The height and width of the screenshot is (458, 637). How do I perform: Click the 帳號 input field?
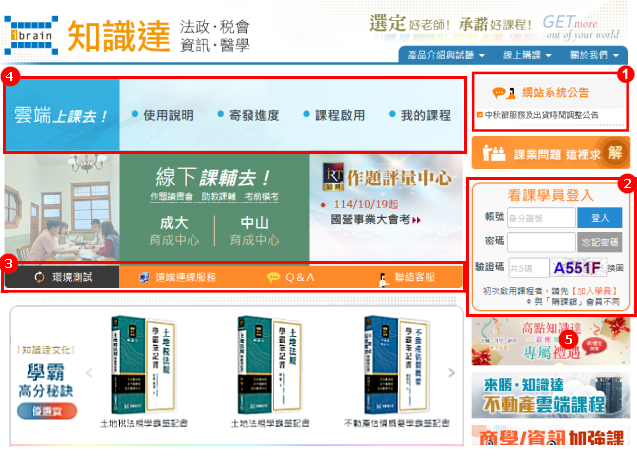coord(540,217)
